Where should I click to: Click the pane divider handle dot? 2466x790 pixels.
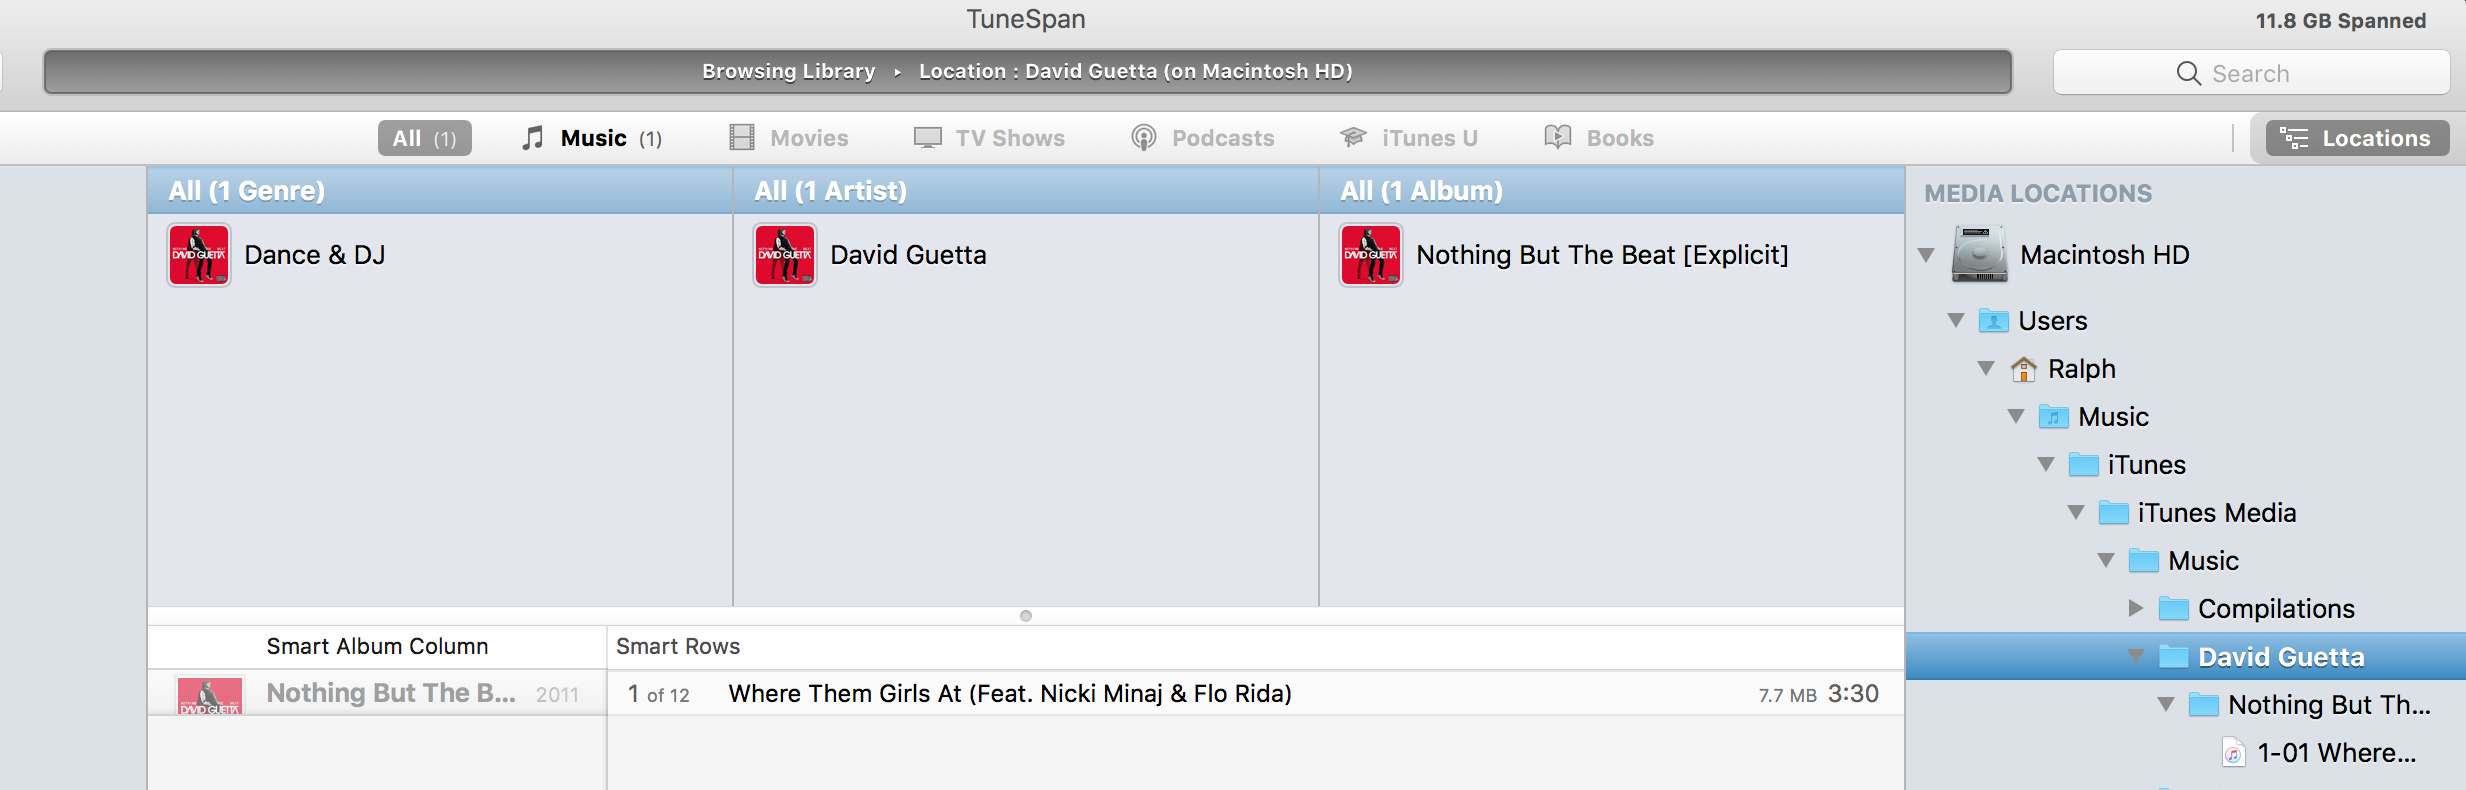[x=1025, y=616]
